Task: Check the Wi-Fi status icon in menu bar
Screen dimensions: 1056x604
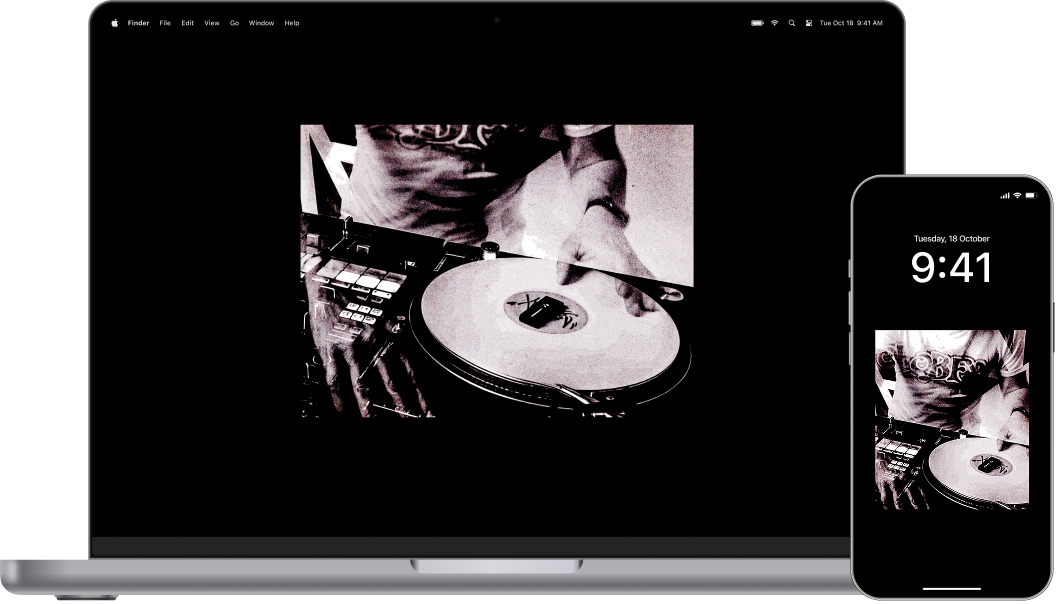Action: (773, 22)
